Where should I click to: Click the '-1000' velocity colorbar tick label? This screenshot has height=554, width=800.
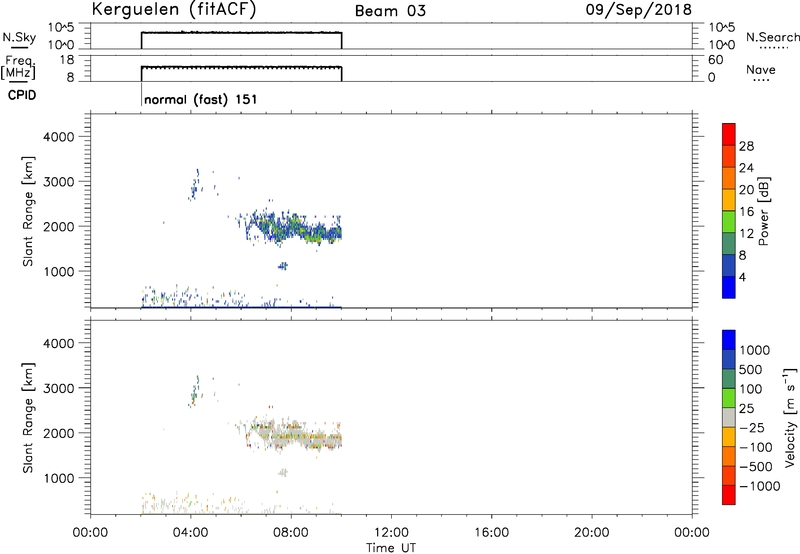click(x=759, y=486)
